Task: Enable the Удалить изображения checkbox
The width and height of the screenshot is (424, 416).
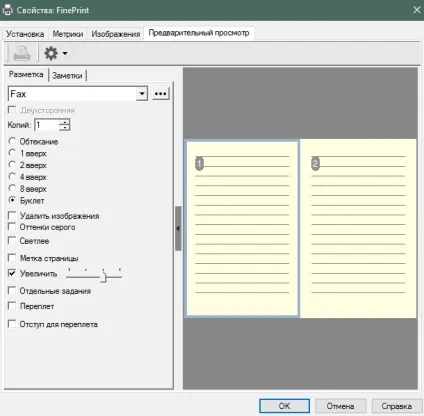Action: pyautogui.click(x=12, y=216)
